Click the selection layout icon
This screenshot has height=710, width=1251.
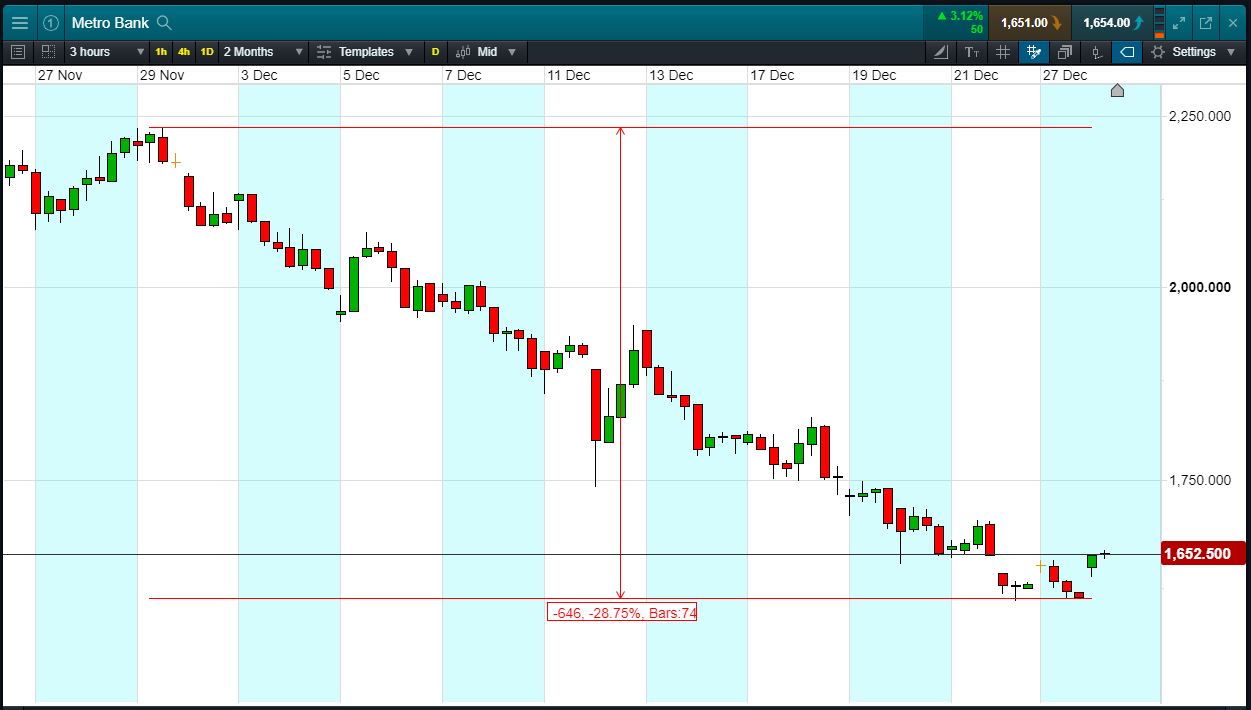pyautogui.click(x=48, y=52)
